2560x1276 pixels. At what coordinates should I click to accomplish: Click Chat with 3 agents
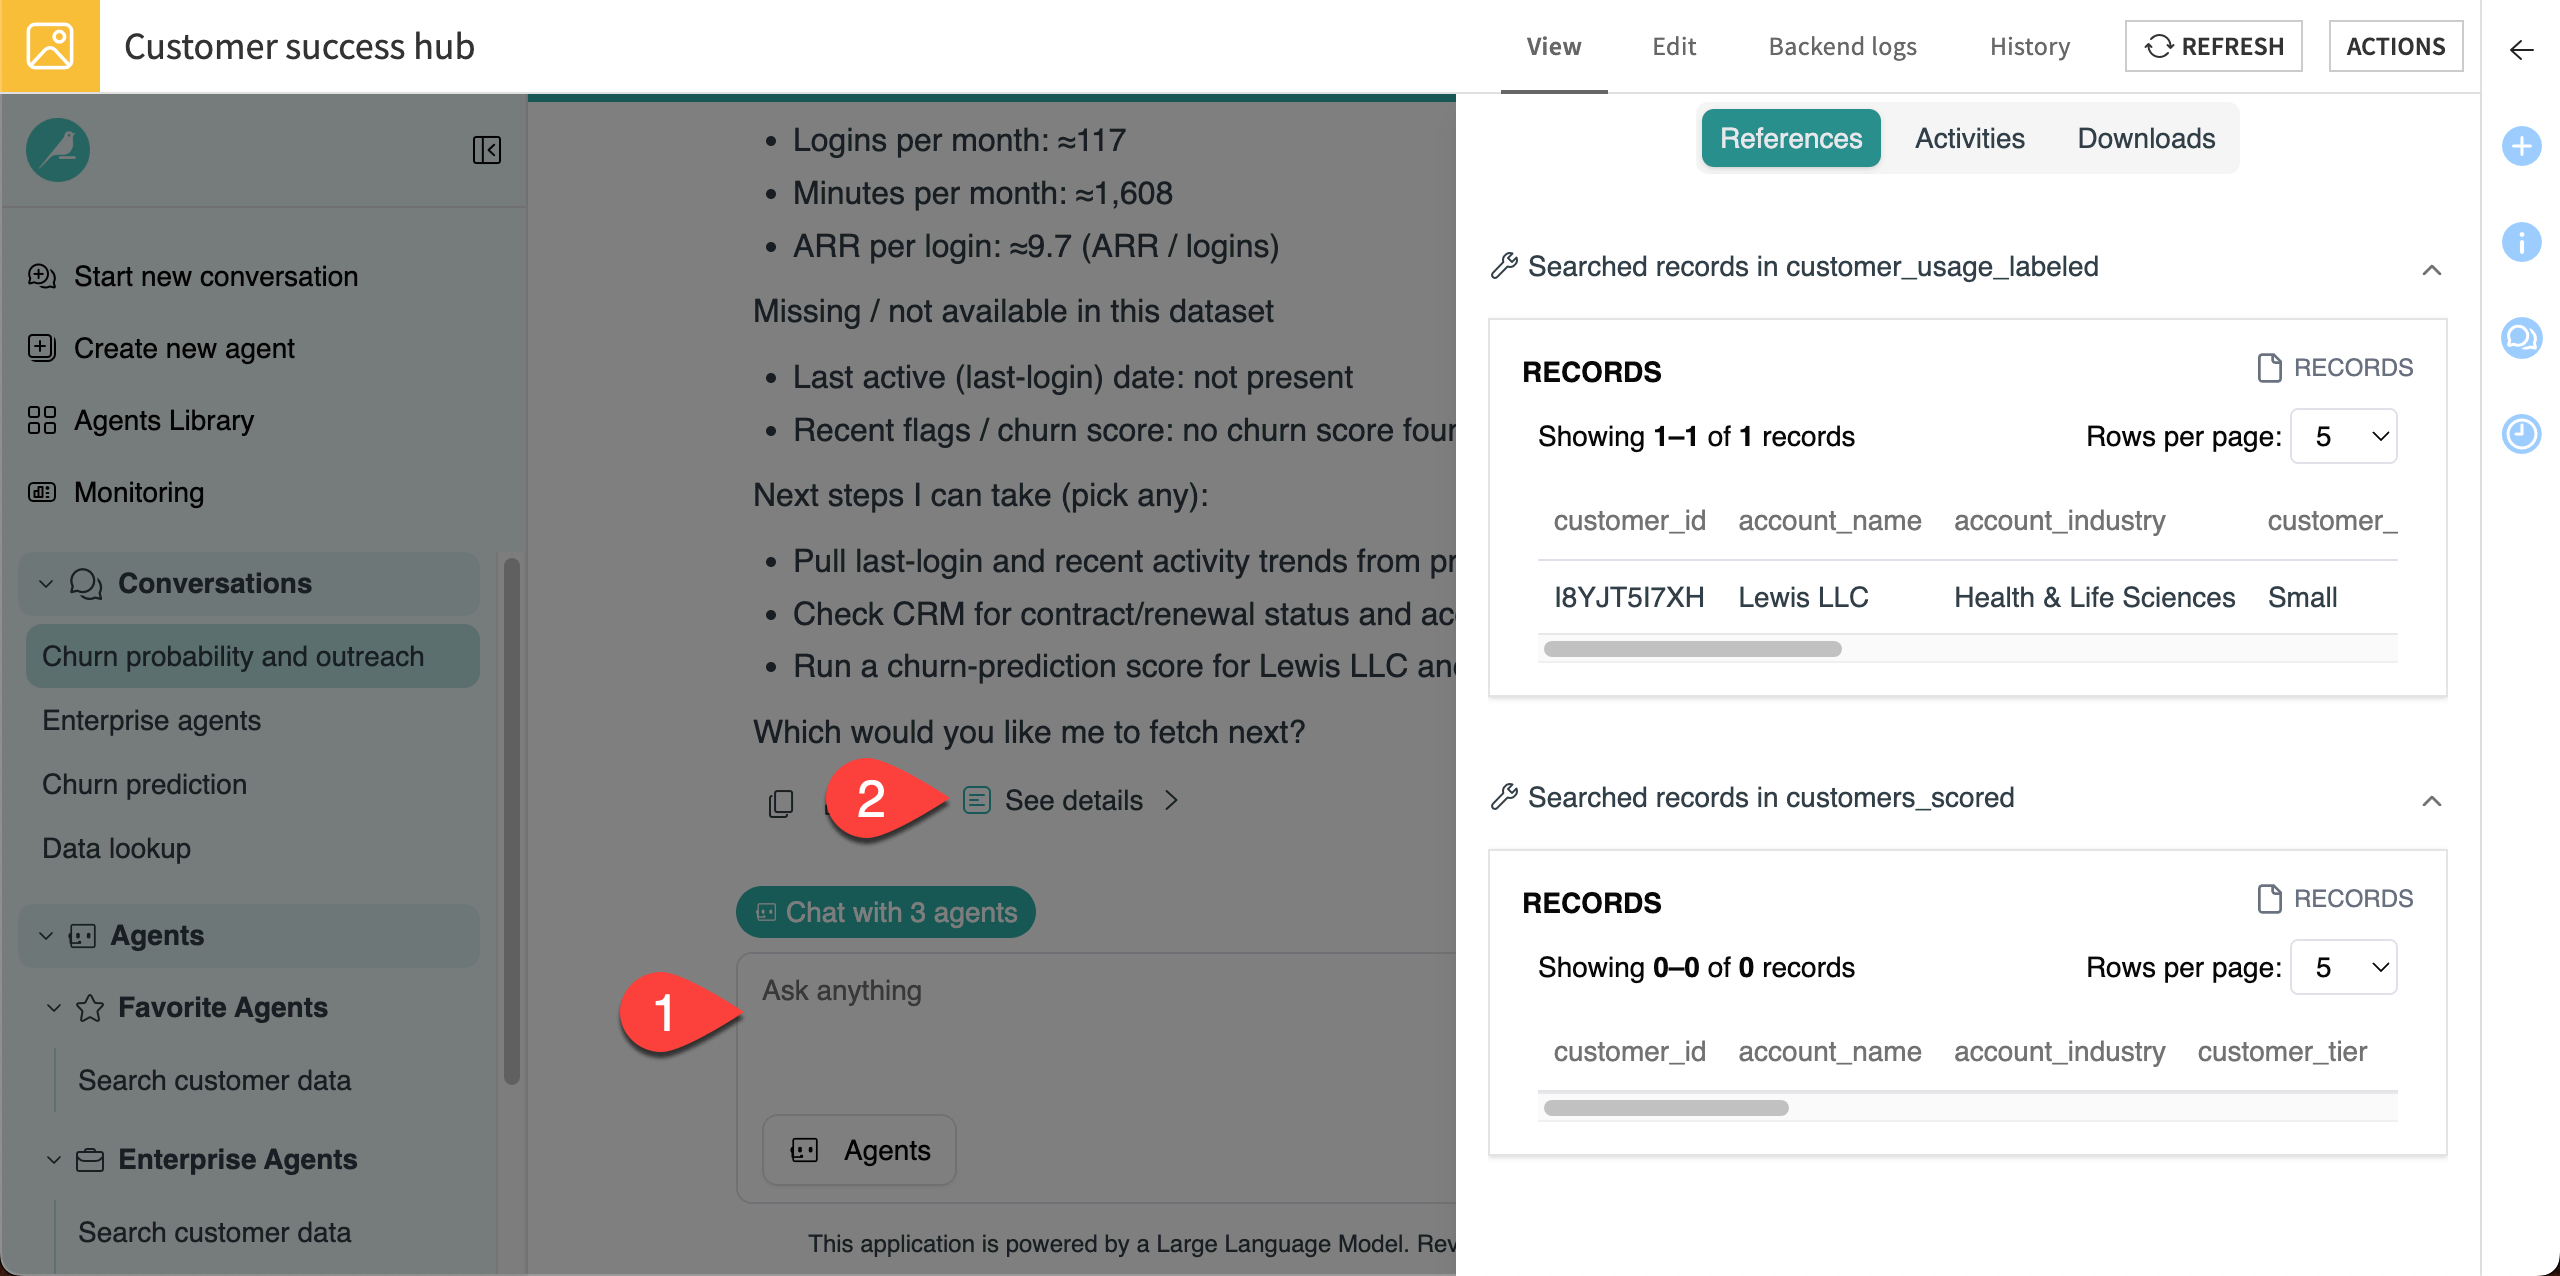[884, 911]
